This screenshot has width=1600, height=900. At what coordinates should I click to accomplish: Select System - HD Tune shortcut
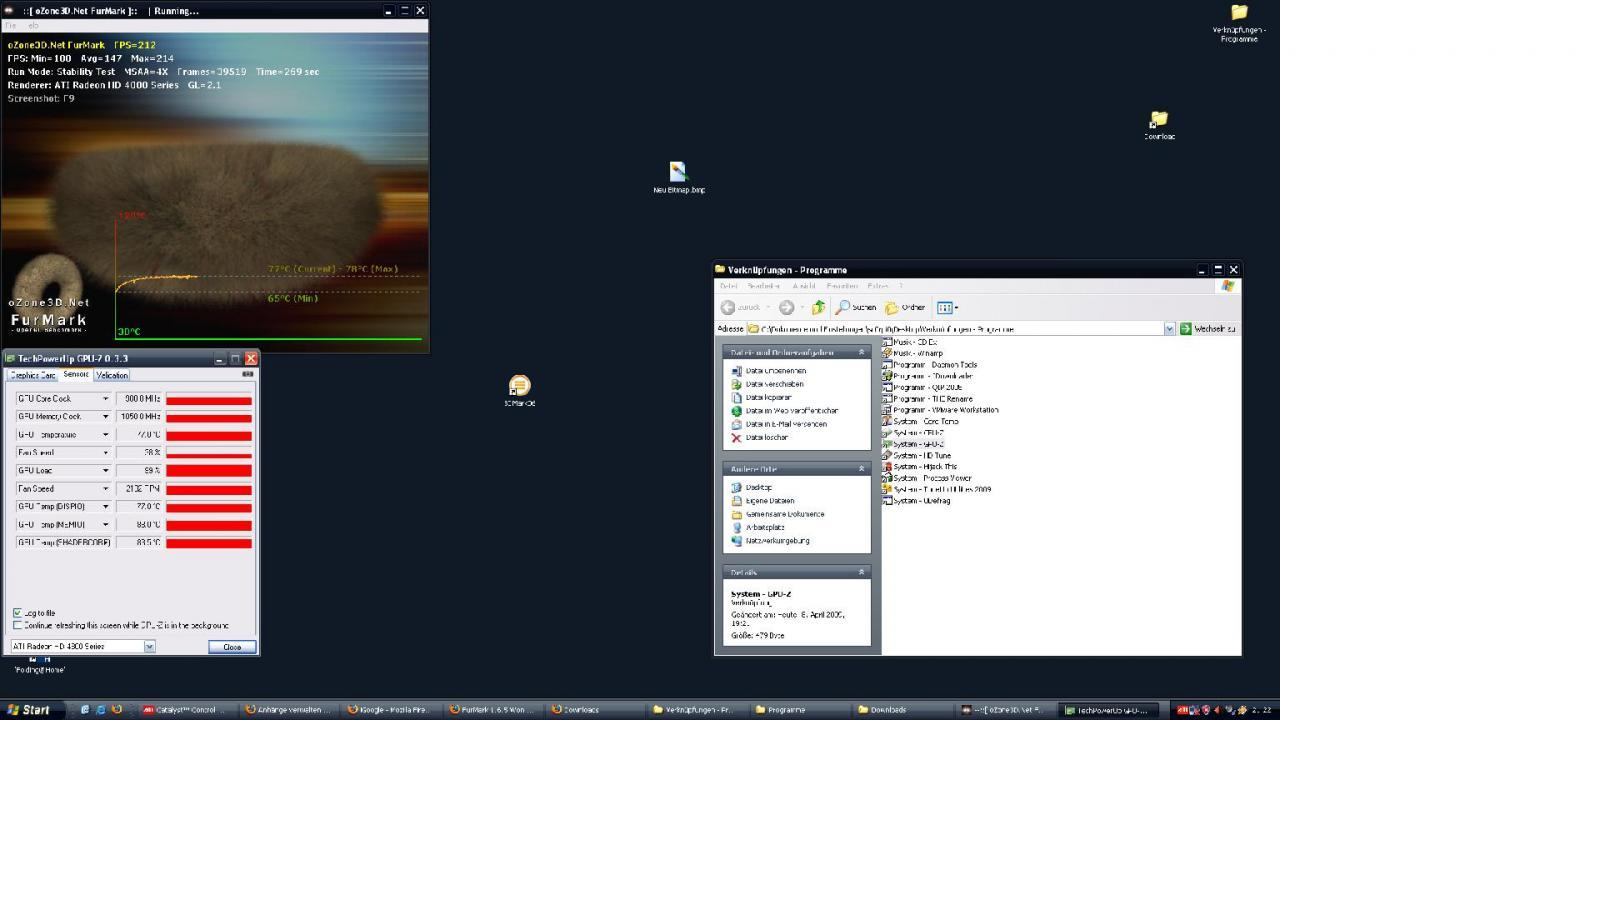coord(916,455)
